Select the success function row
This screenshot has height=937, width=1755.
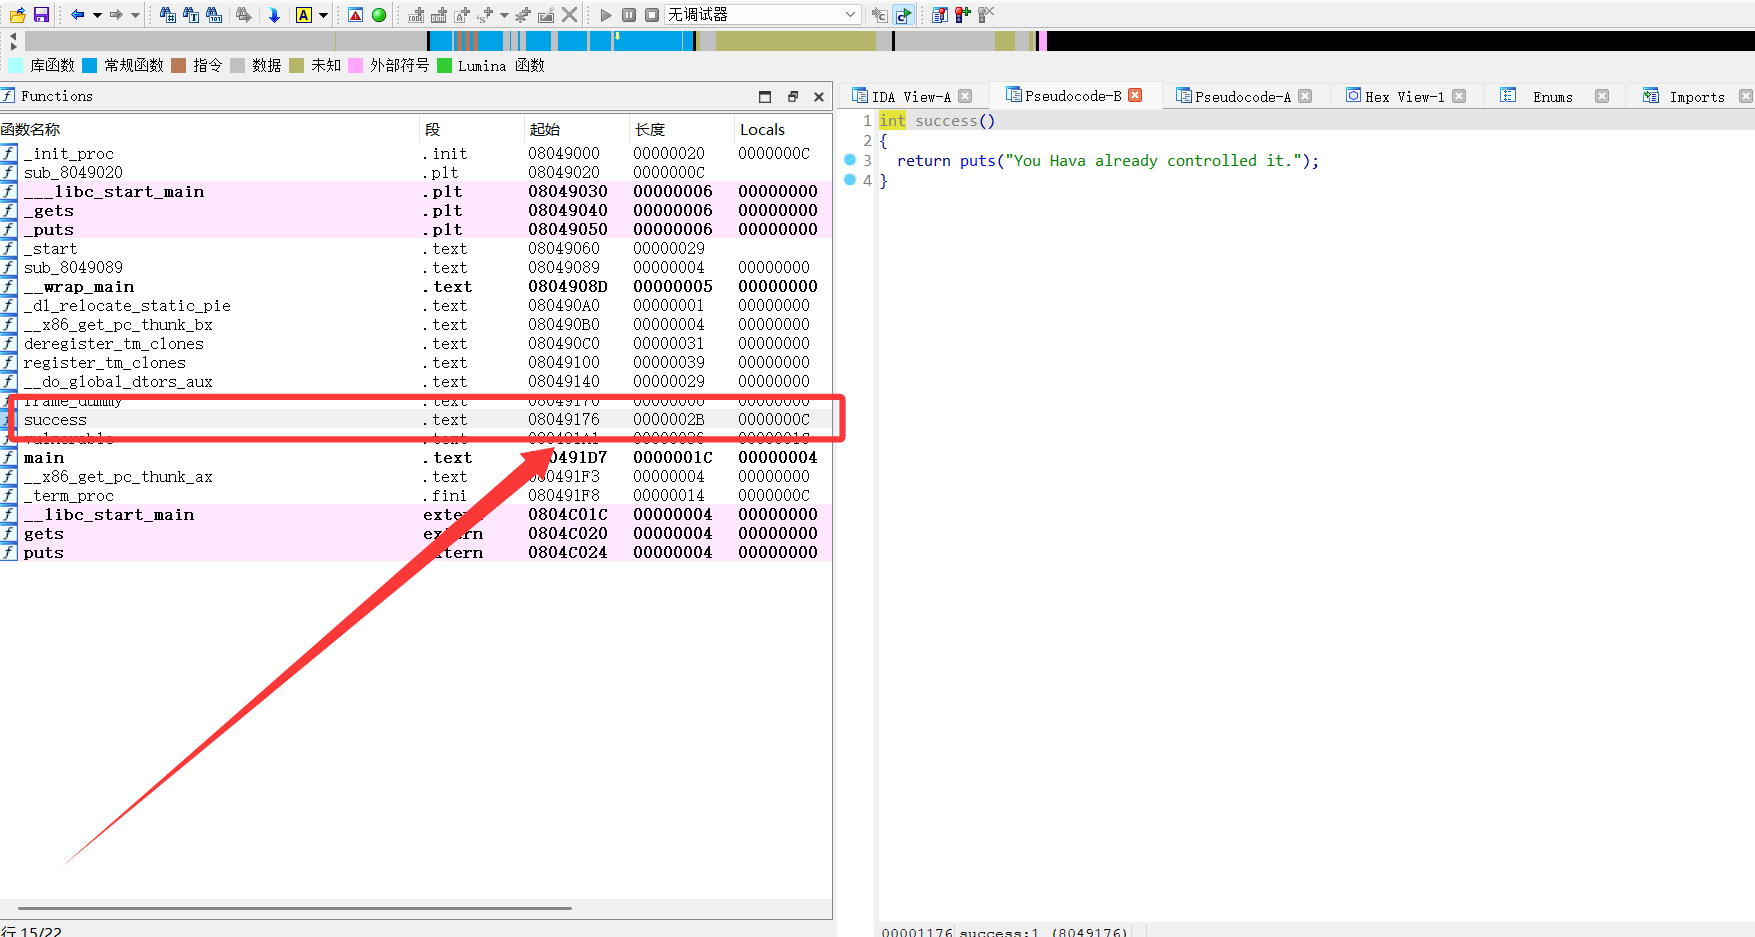coord(416,419)
